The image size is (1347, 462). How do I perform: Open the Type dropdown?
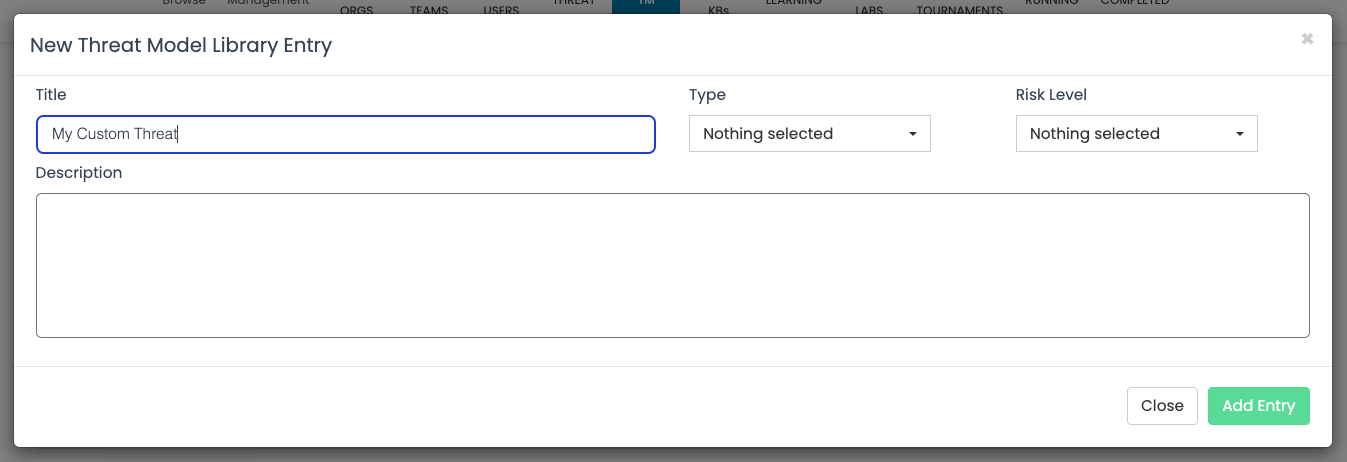tap(809, 134)
